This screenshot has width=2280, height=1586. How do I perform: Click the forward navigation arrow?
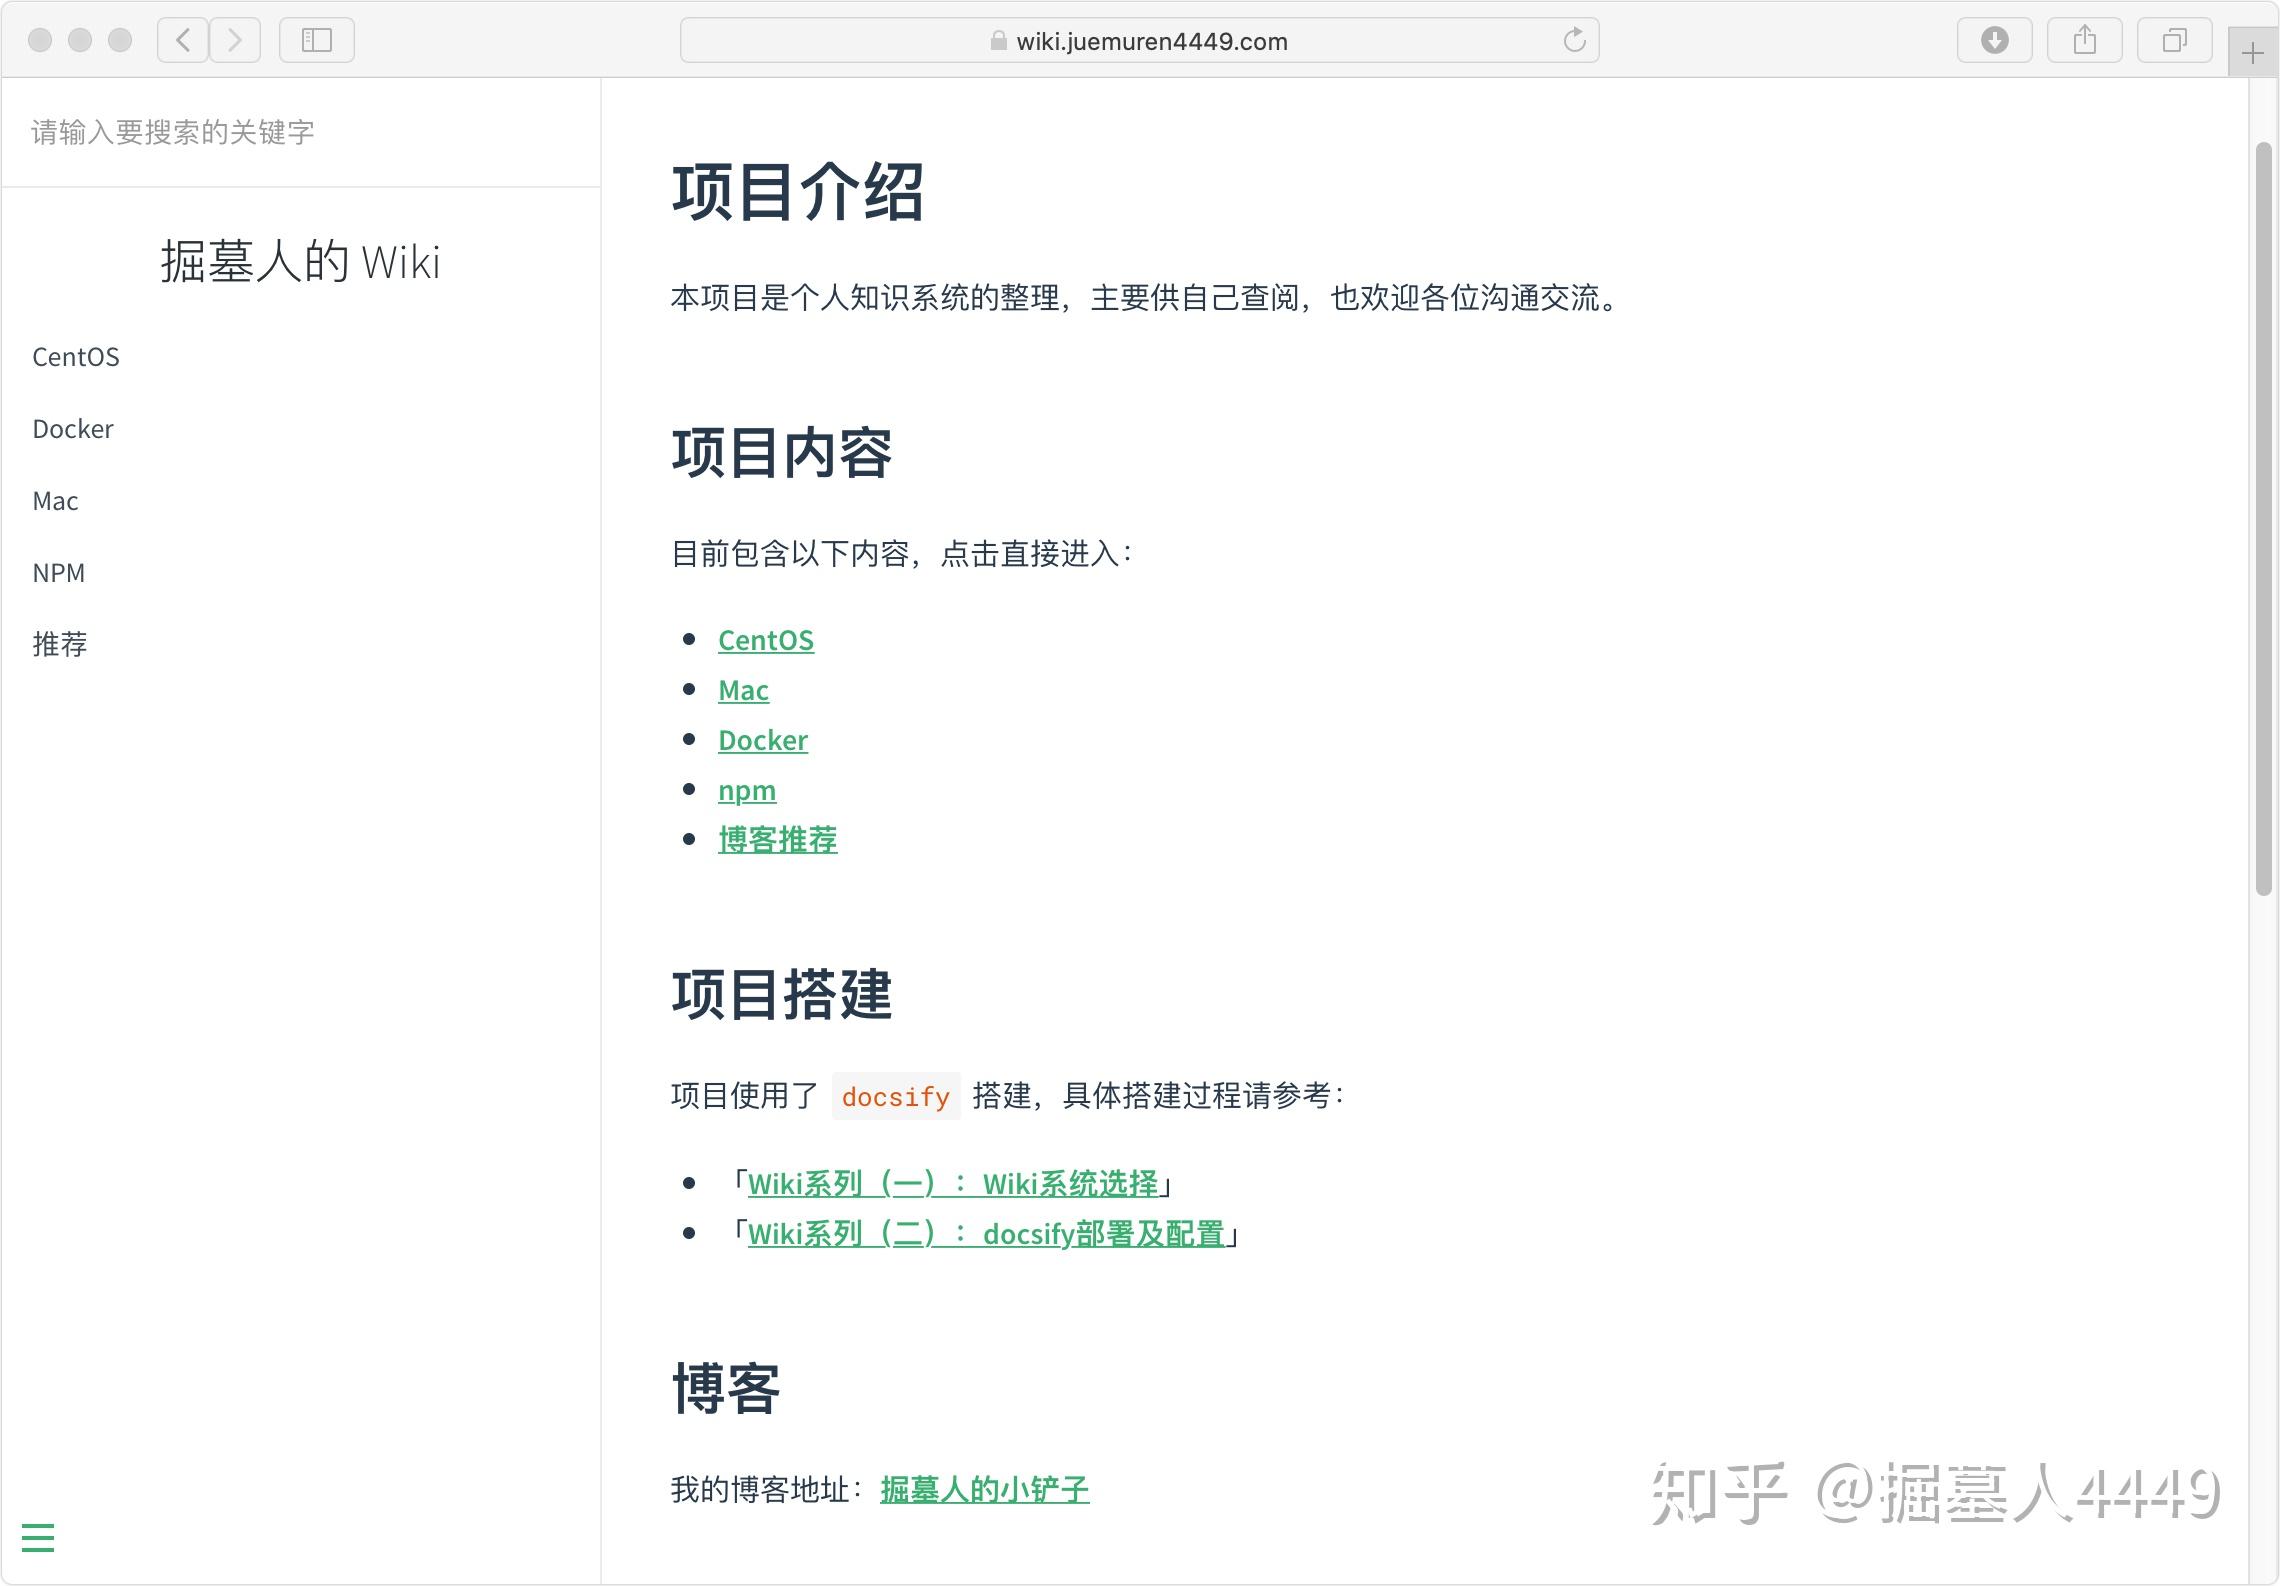pos(234,40)
